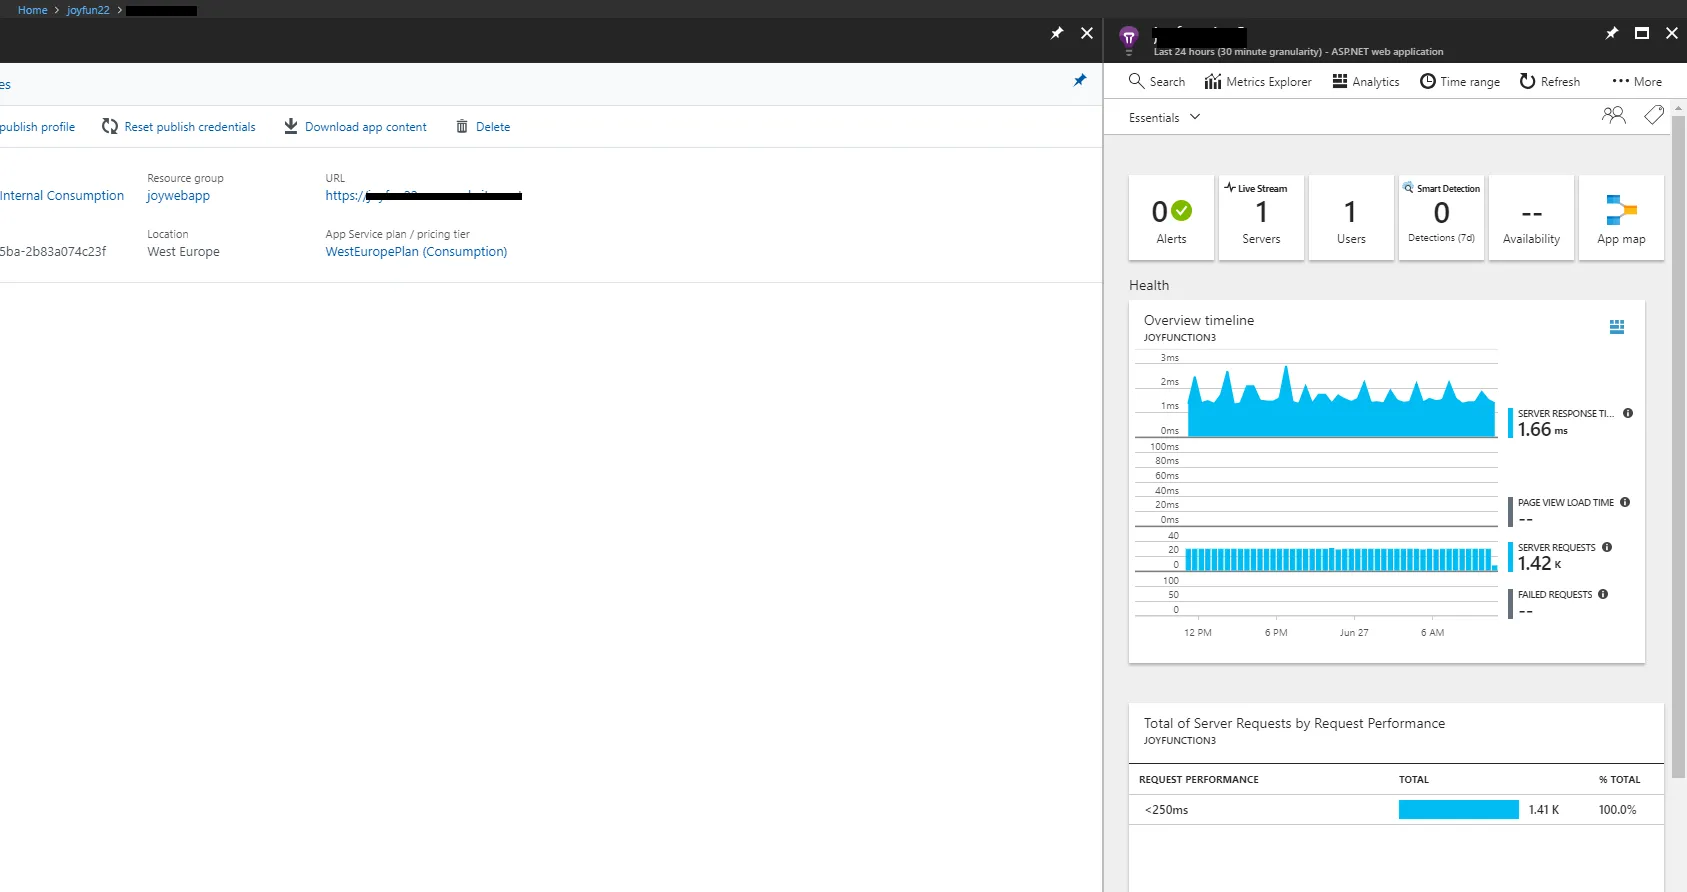Show info for Failed Requests
The width and height of the screenshot is (1687, 892).
pyautogui.click(x=1603, y=594)
